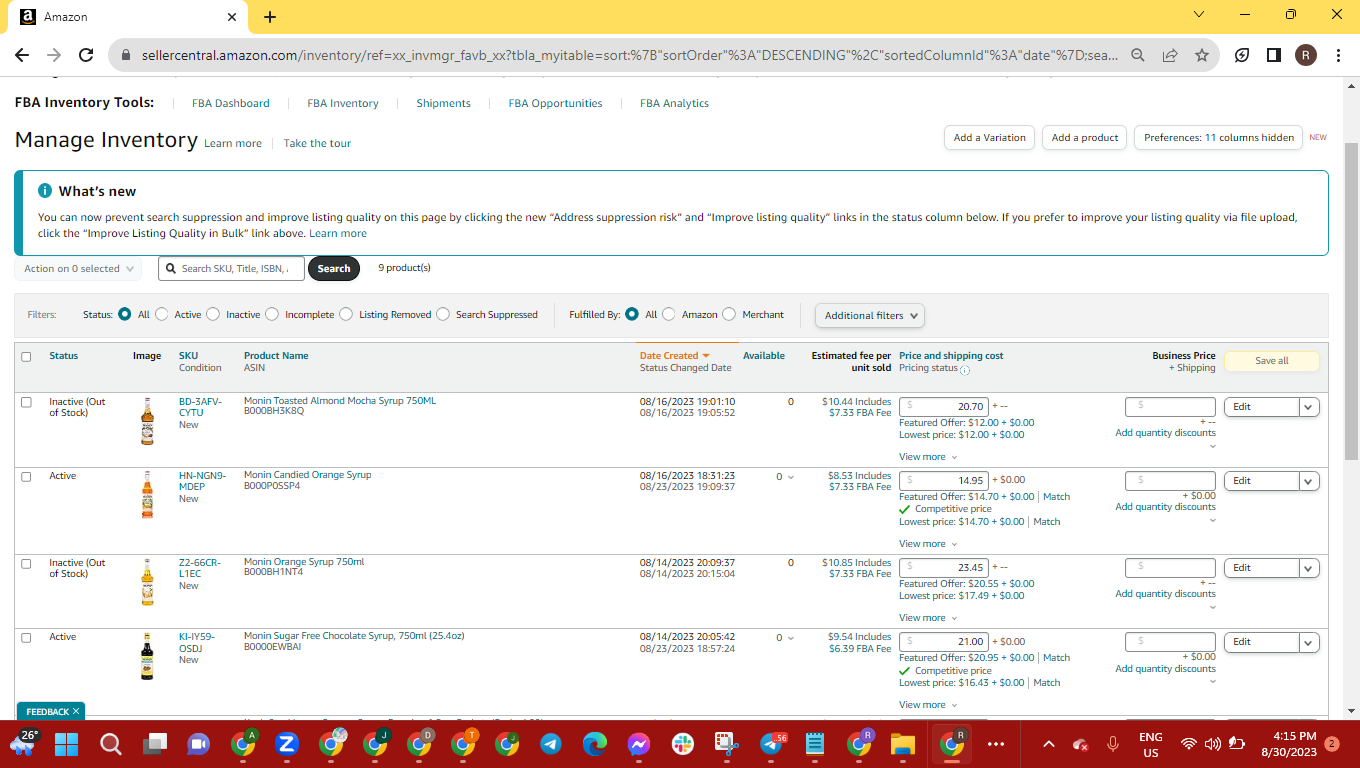Select the Monin Candied Orange Syrup row checkbox
Screen dimensions: 1360x768
point(26,477)
